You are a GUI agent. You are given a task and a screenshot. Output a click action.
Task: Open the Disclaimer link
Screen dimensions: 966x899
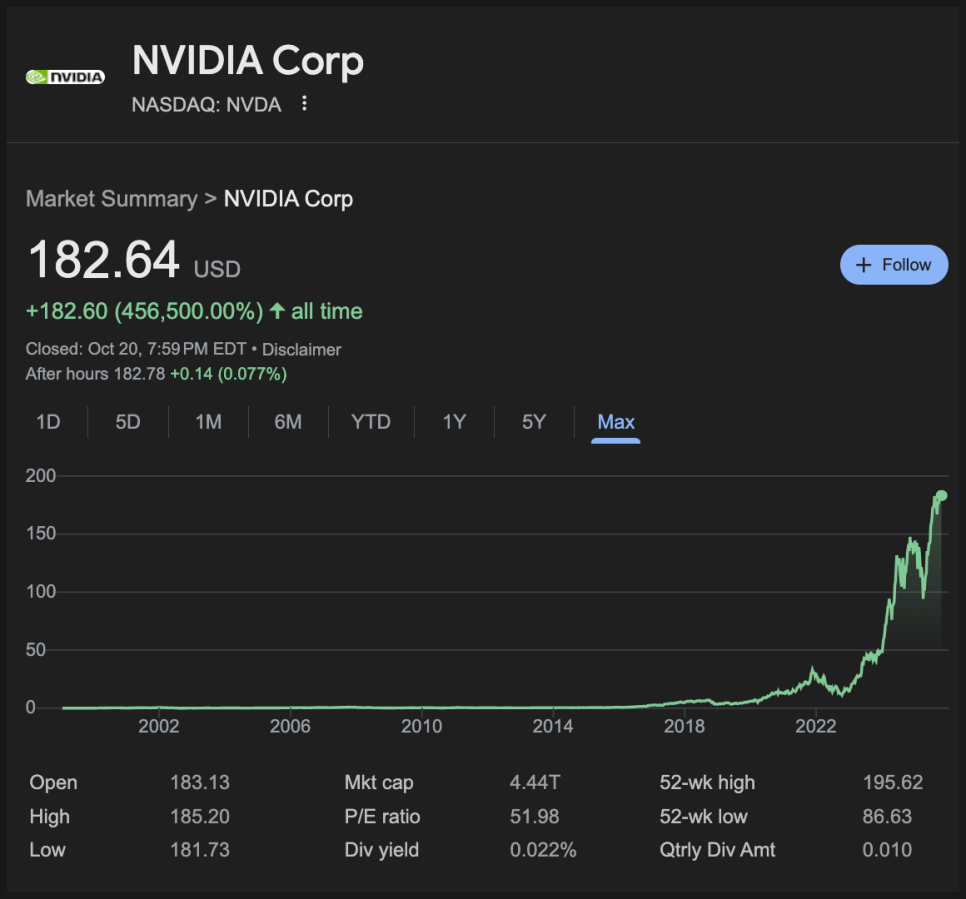[302, 350]
